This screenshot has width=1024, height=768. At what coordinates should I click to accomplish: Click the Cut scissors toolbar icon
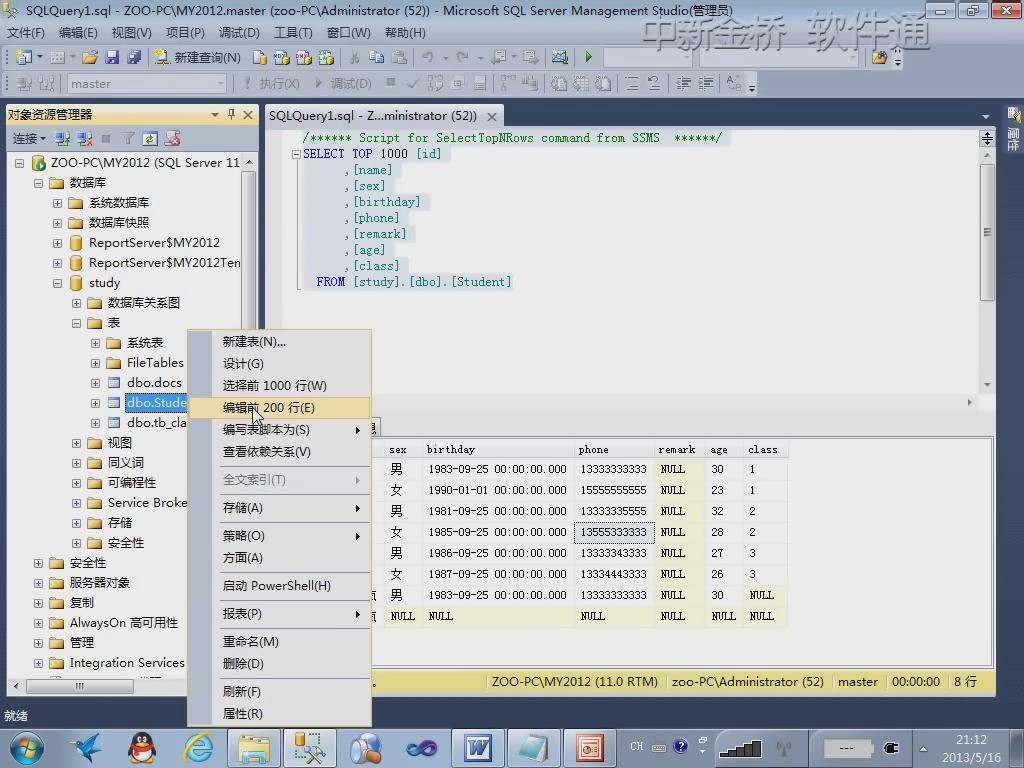click(x=355, y=57)
